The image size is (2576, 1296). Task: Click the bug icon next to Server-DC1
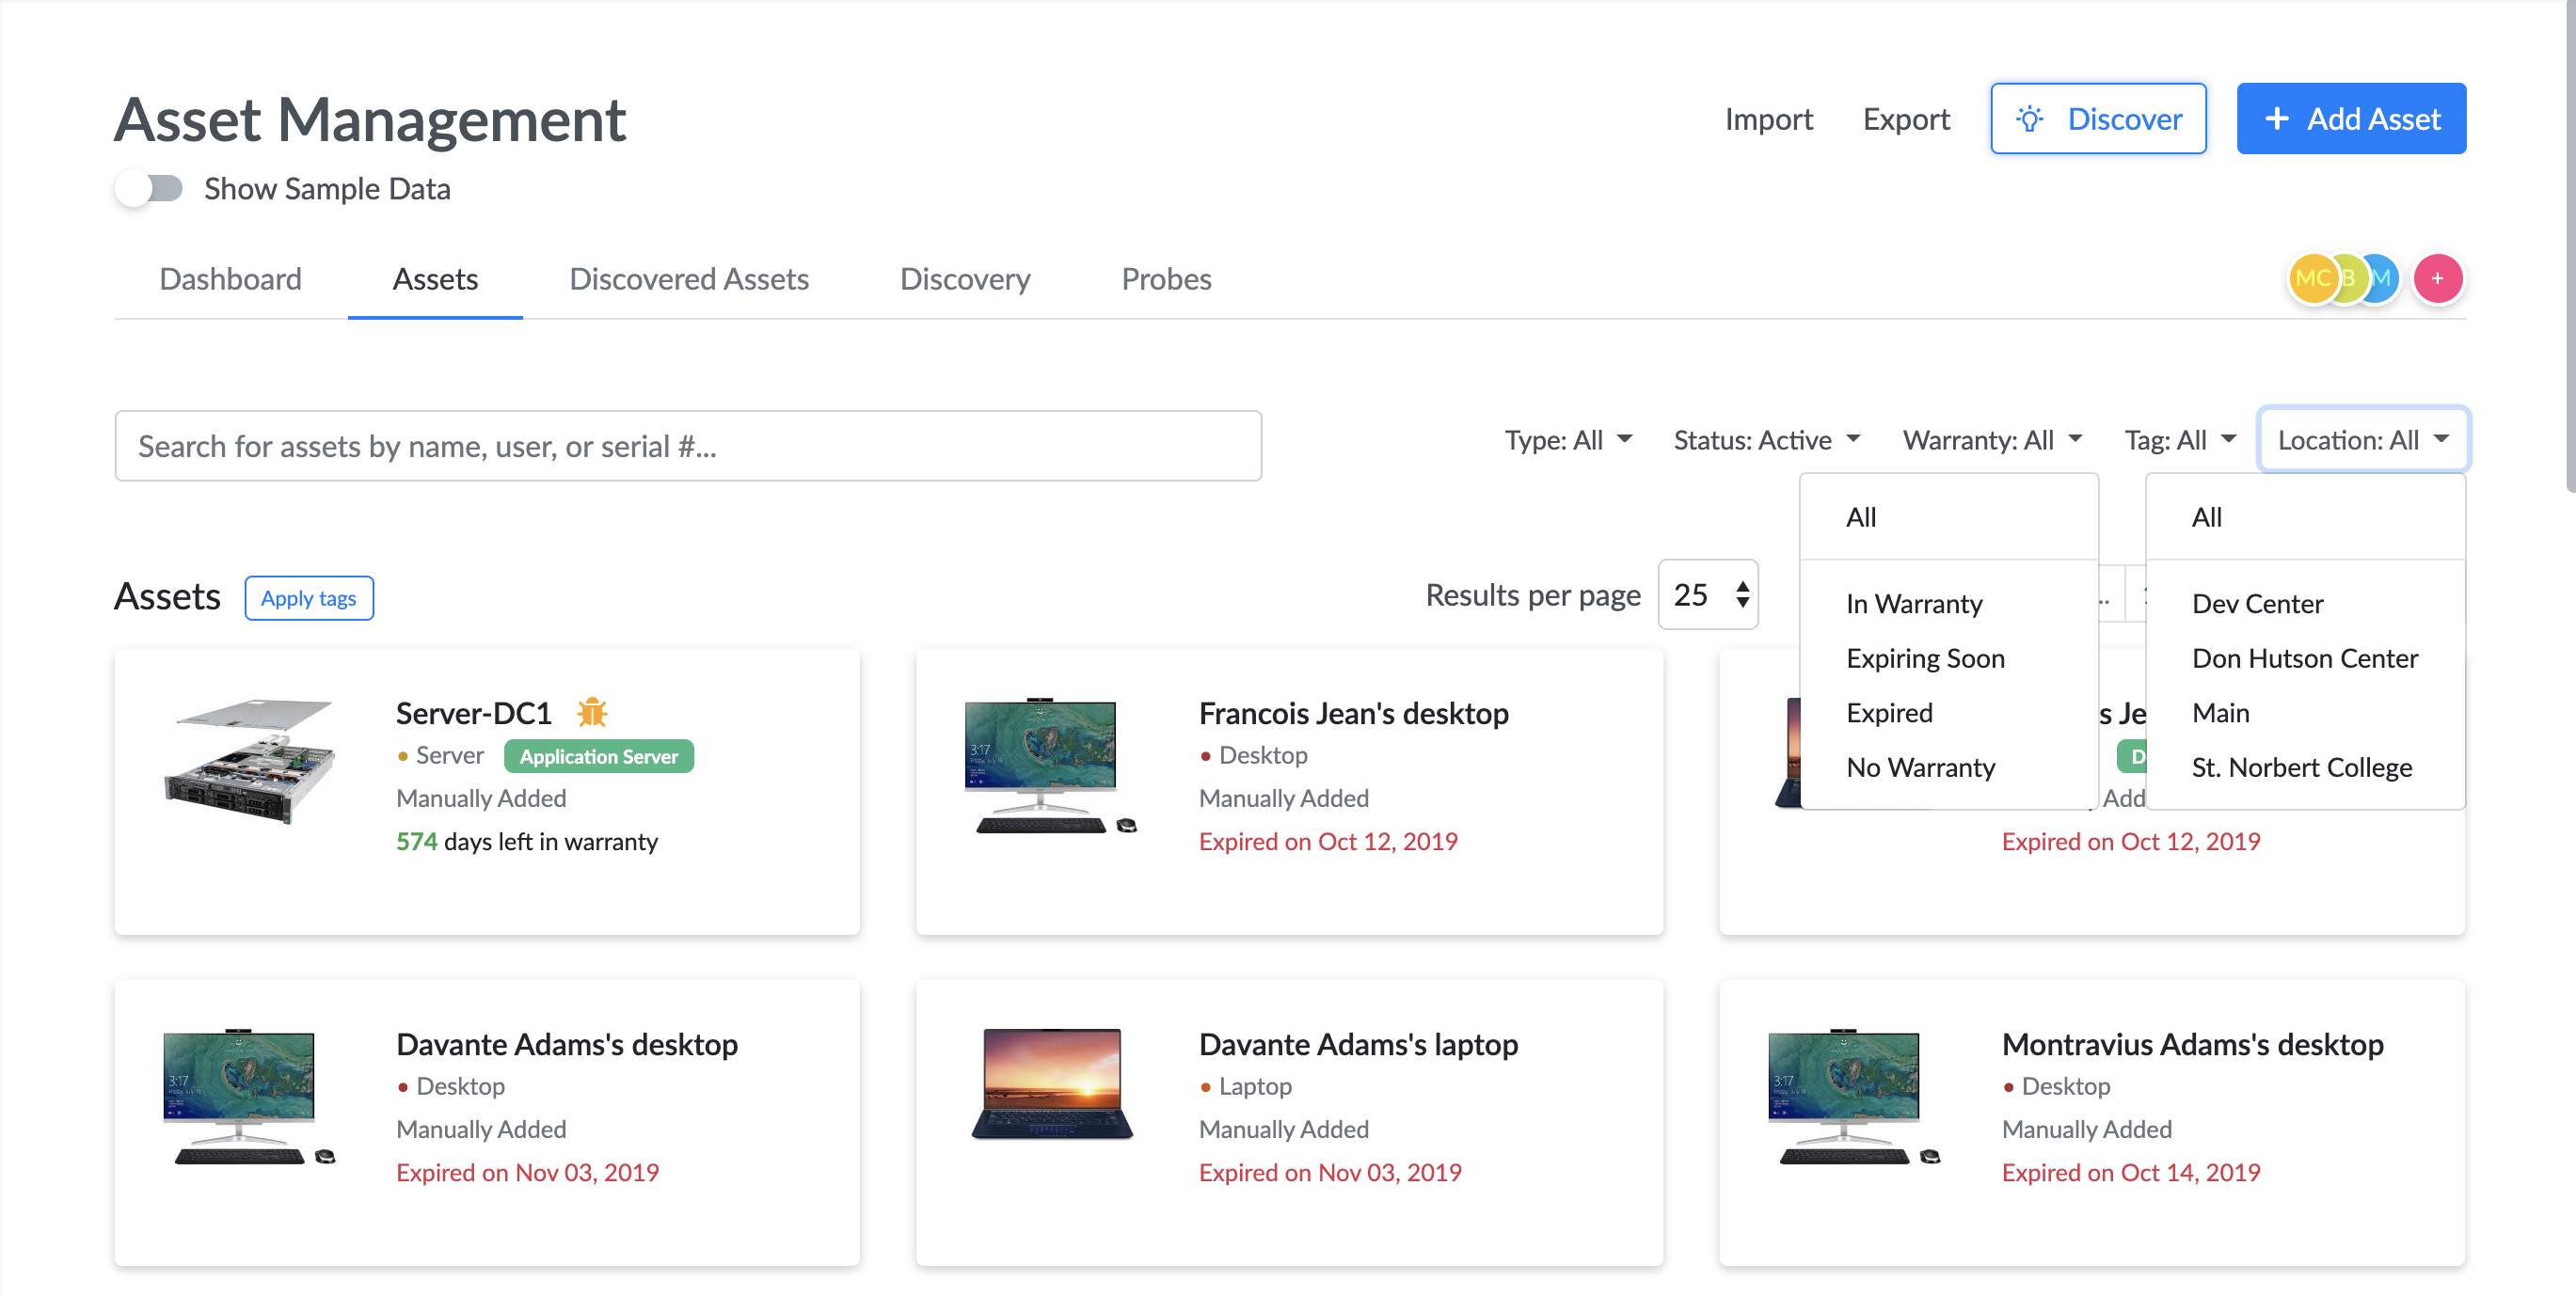(592, 712)
